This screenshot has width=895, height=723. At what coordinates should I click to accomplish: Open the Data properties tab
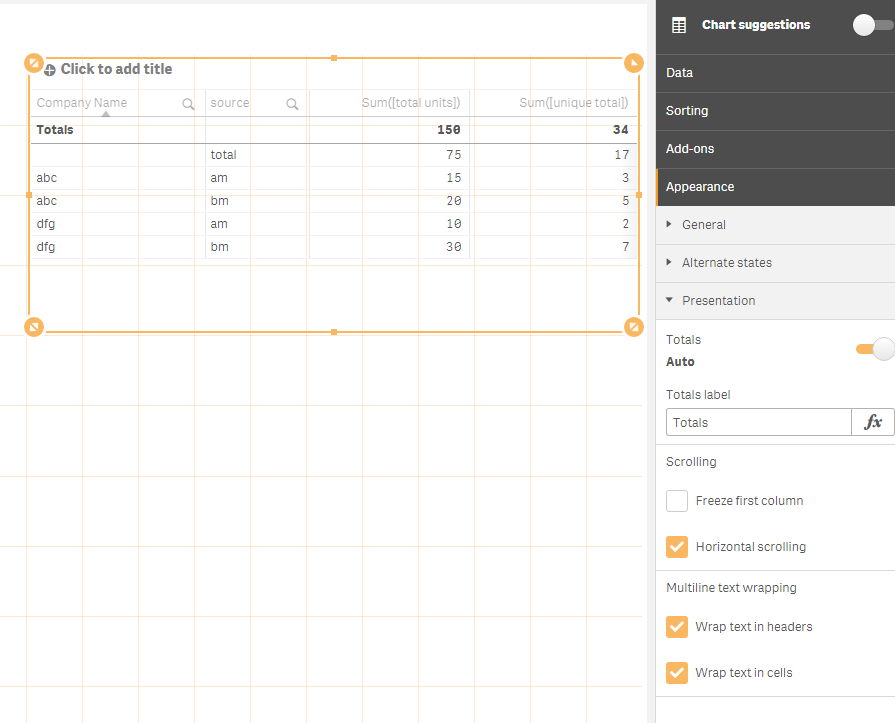[x=680, y=73]
